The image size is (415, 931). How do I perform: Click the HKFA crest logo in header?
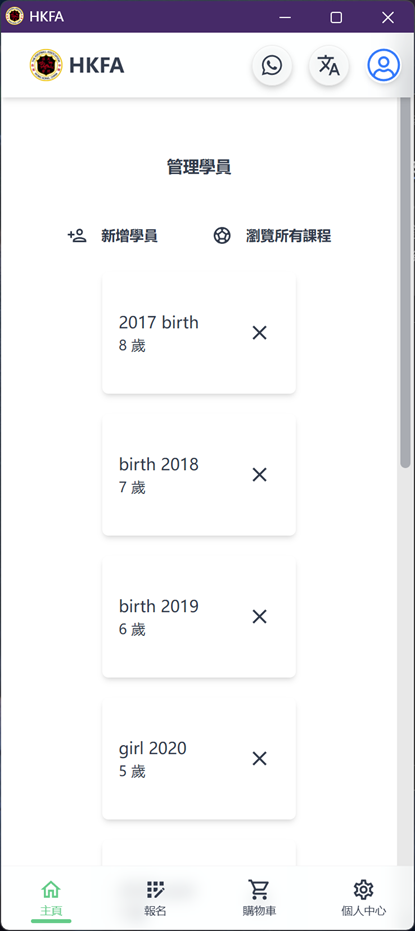[46, 65]
